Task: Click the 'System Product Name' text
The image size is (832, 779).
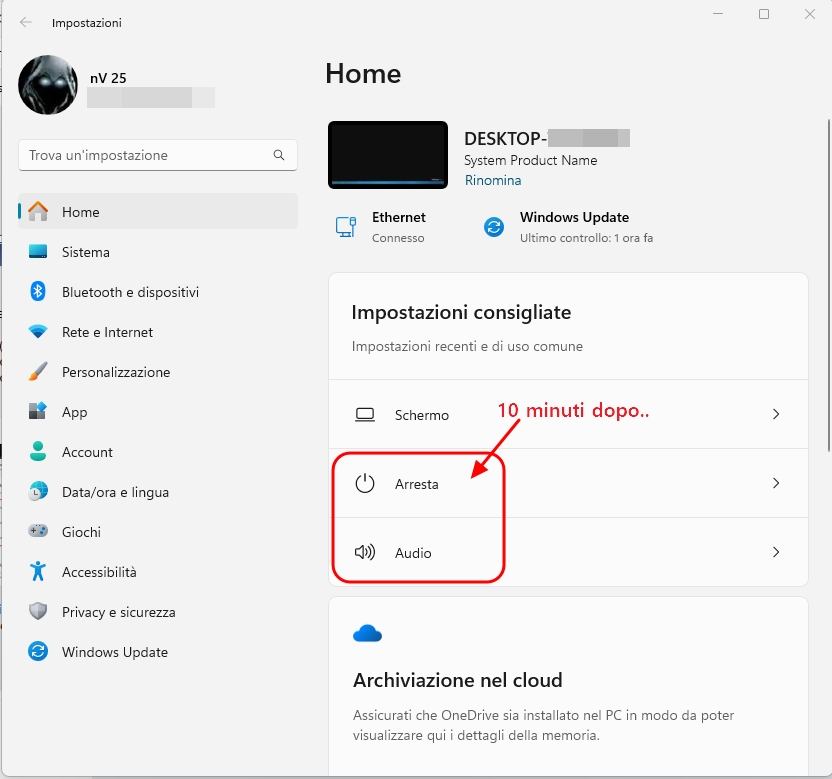Action: (531, 160)
